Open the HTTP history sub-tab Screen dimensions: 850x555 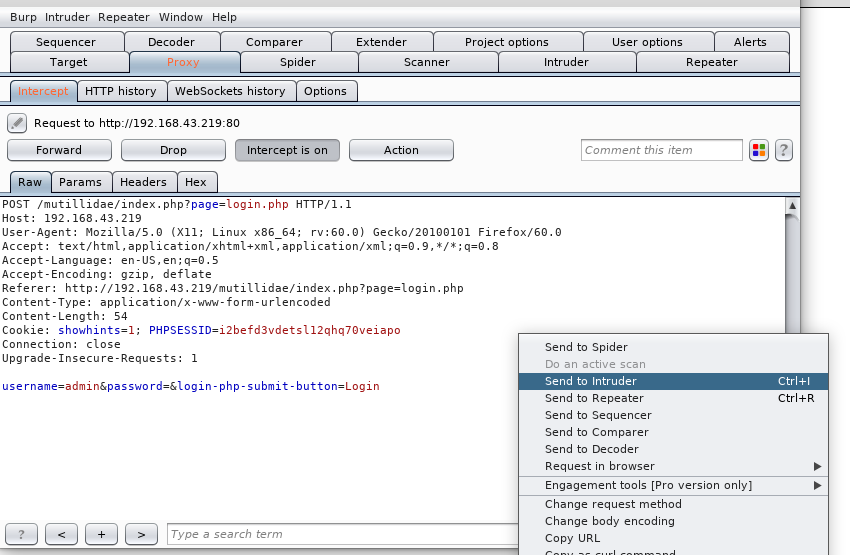point(120,91)
